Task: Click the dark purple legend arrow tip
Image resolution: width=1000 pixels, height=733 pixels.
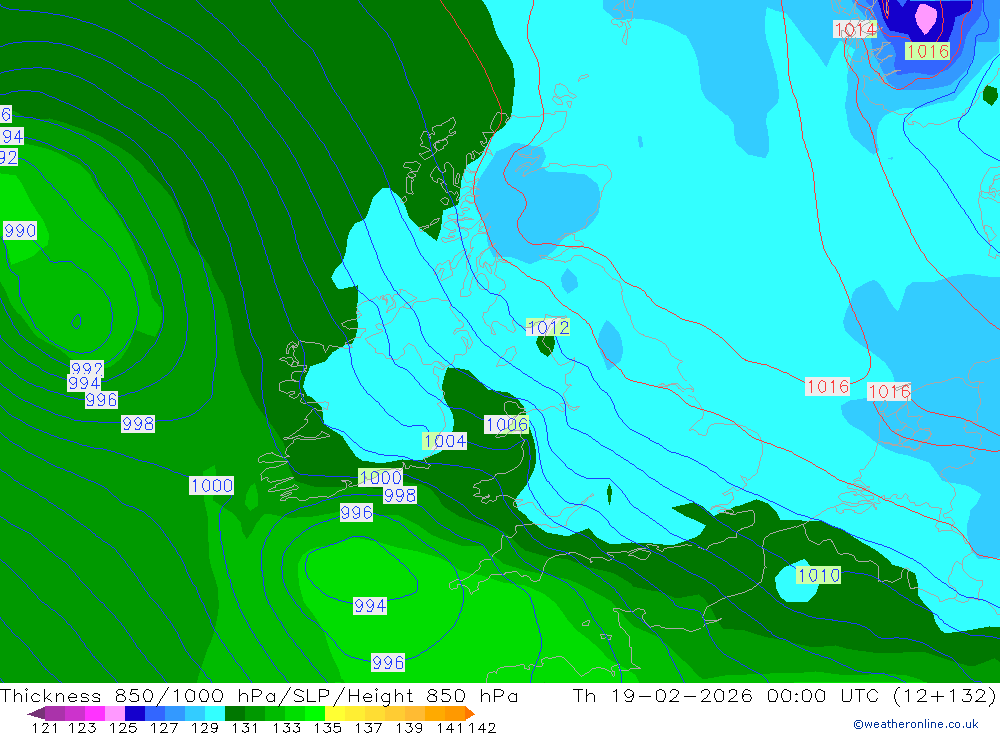Action: pyautogui.click(x=36, y=714)
